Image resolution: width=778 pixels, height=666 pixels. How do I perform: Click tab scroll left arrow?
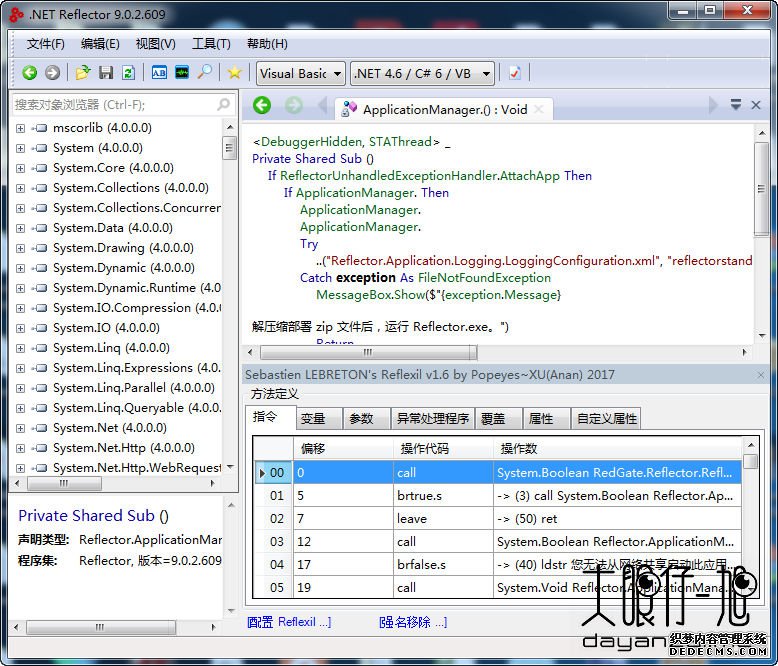click(x=323, y=105)
